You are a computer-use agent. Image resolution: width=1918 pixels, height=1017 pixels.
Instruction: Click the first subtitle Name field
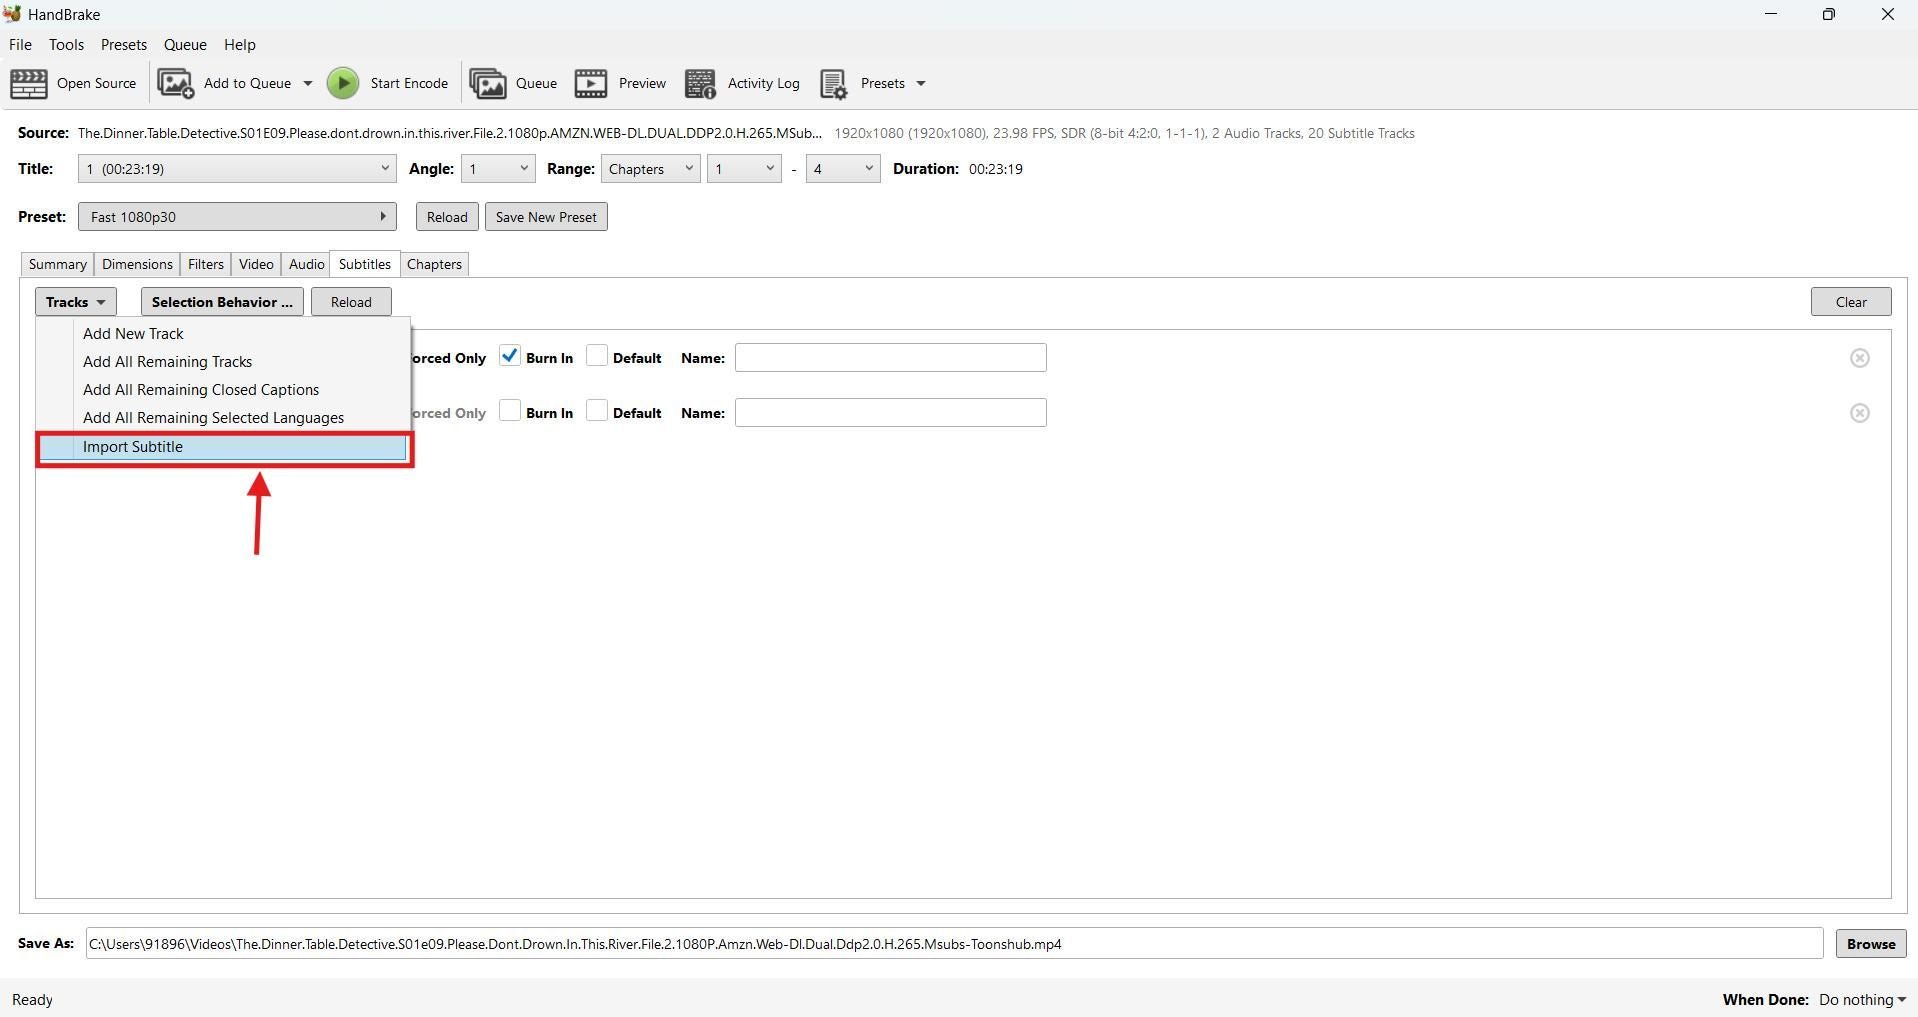tap(891, 358)
